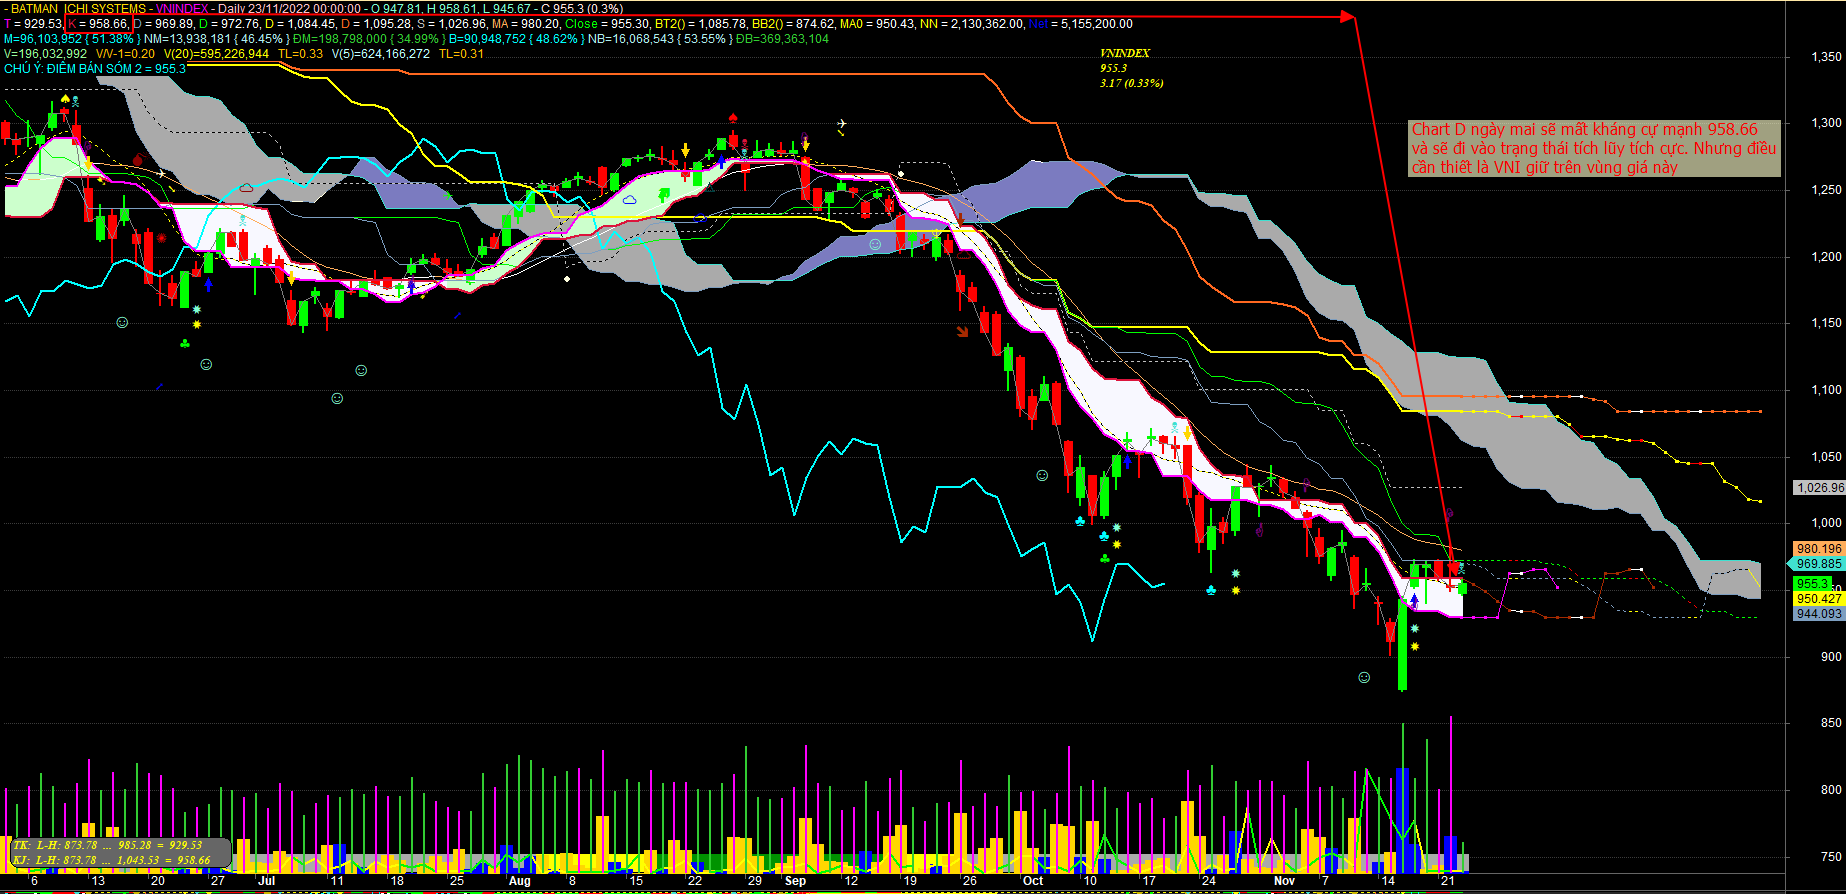Screen dimensions: 1846x894
Task: Click the NM=13,938,181 reading
Action: coord(187,39)
